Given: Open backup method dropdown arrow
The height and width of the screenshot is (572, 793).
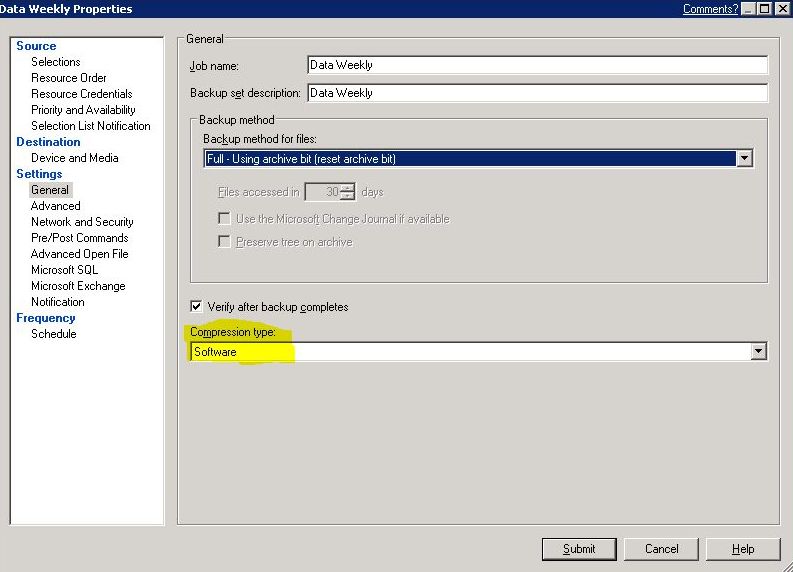Looking at the screenshot, I should pos(744,158).
